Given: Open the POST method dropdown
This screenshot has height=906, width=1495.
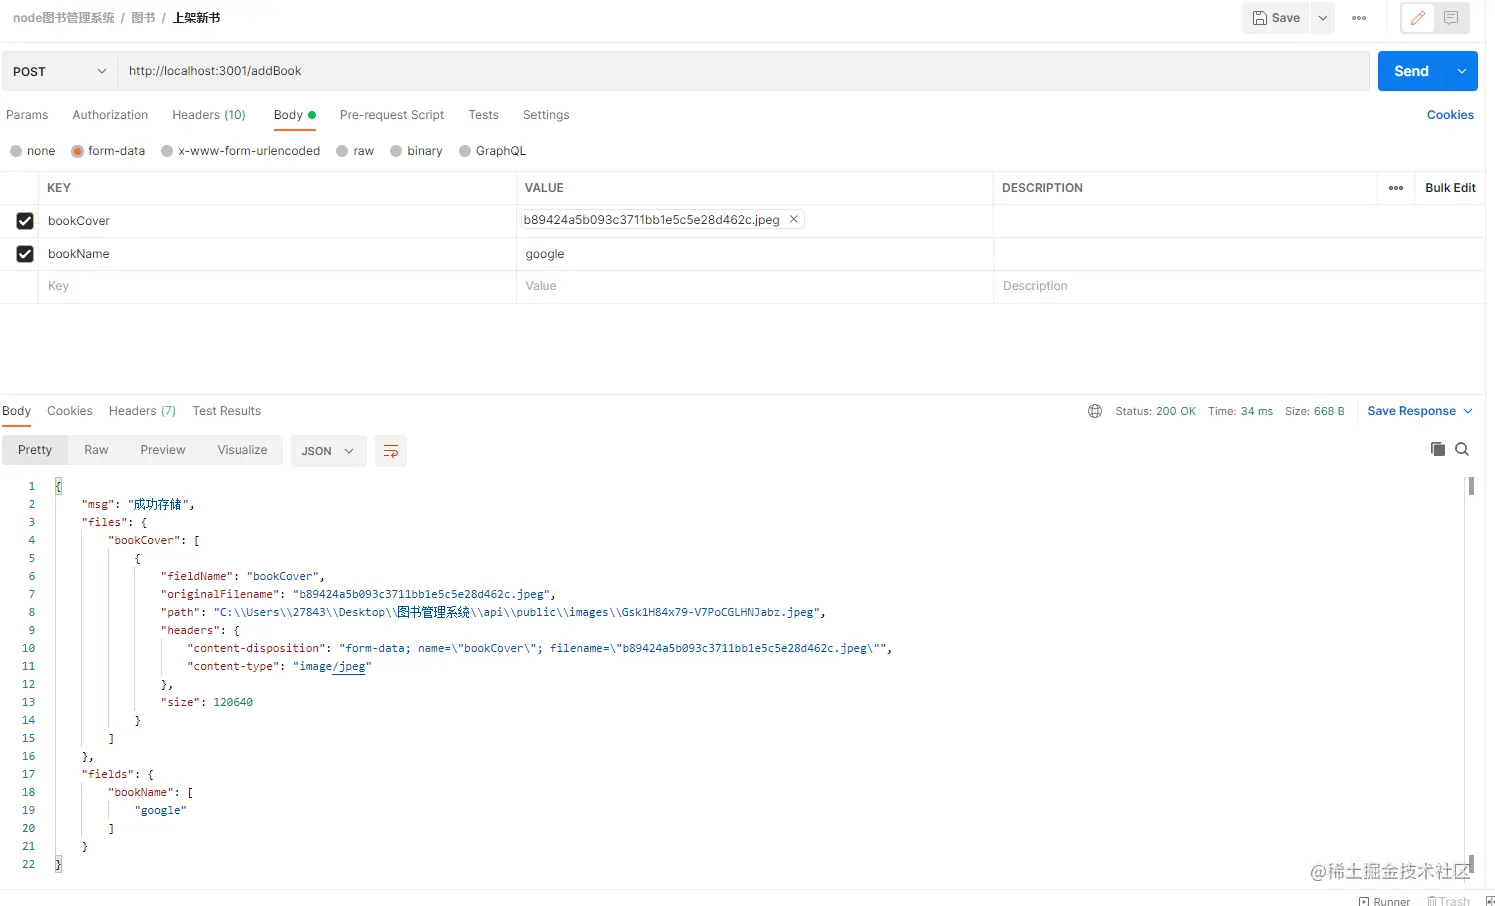Looking at the screenshot, I should [60, 71].
